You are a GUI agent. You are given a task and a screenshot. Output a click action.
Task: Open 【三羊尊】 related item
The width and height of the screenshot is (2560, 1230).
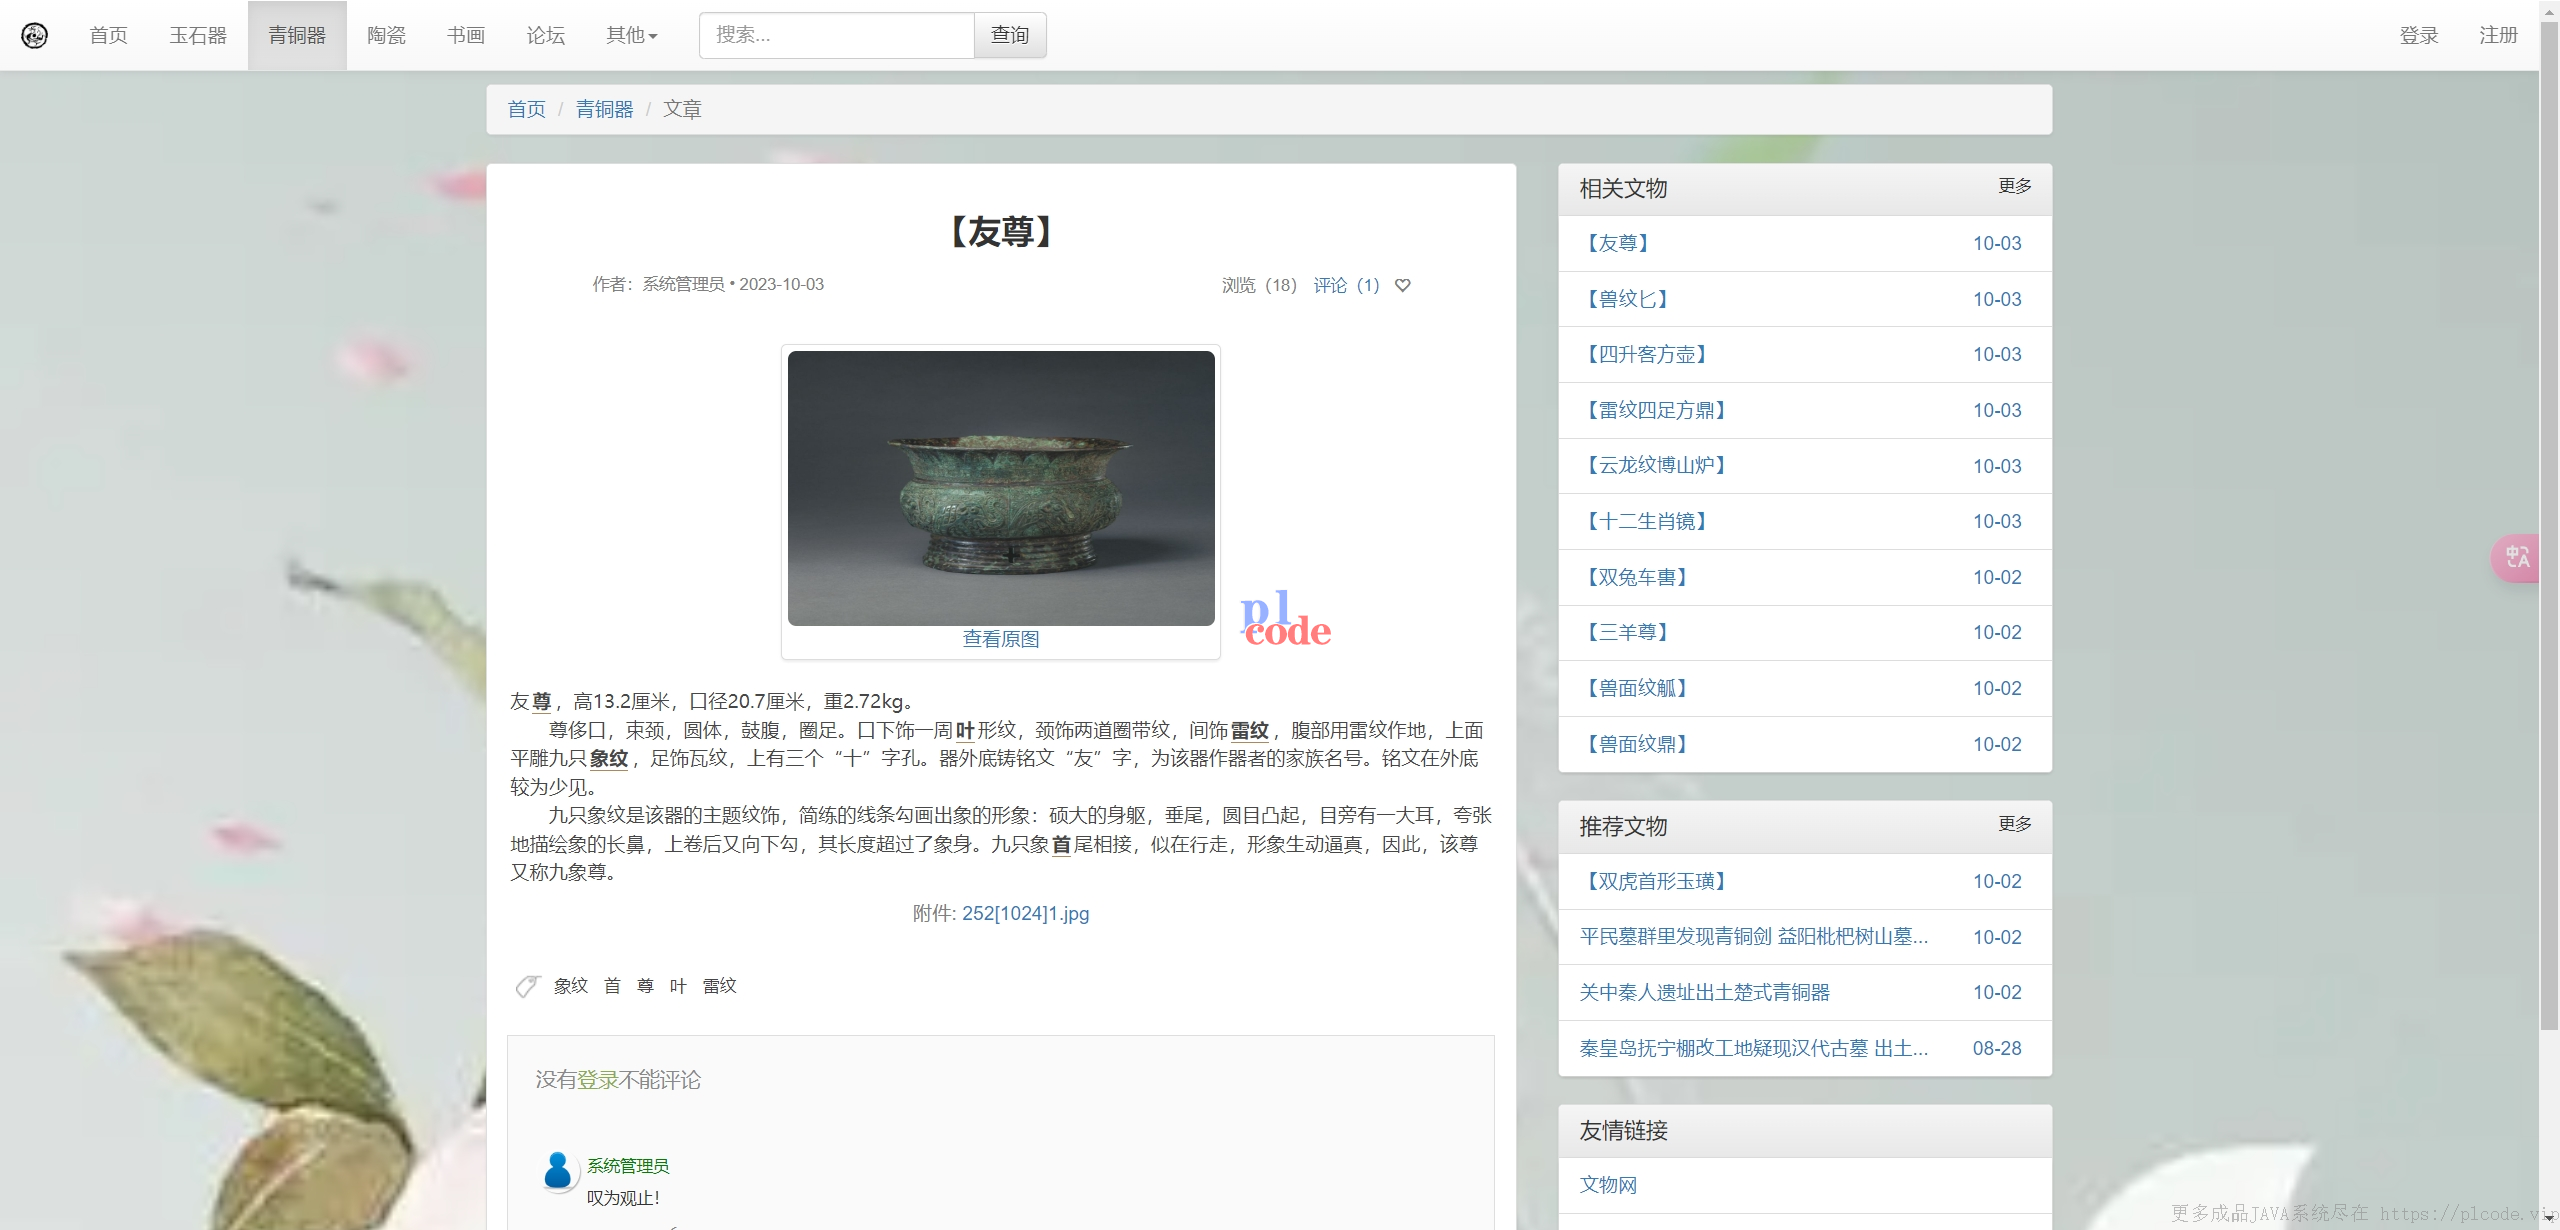1628,632
